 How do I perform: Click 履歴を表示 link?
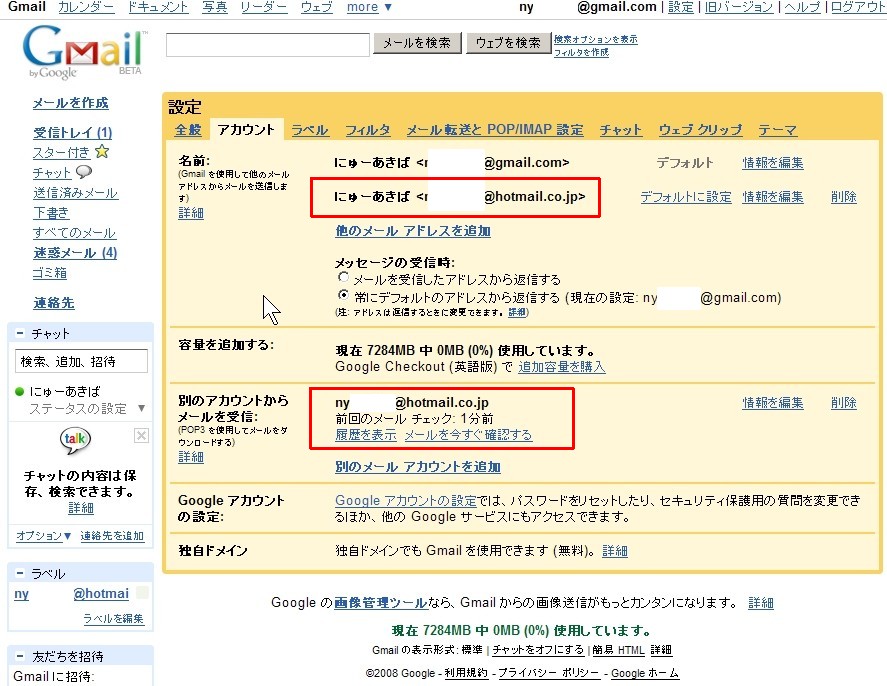click(366, 435)
